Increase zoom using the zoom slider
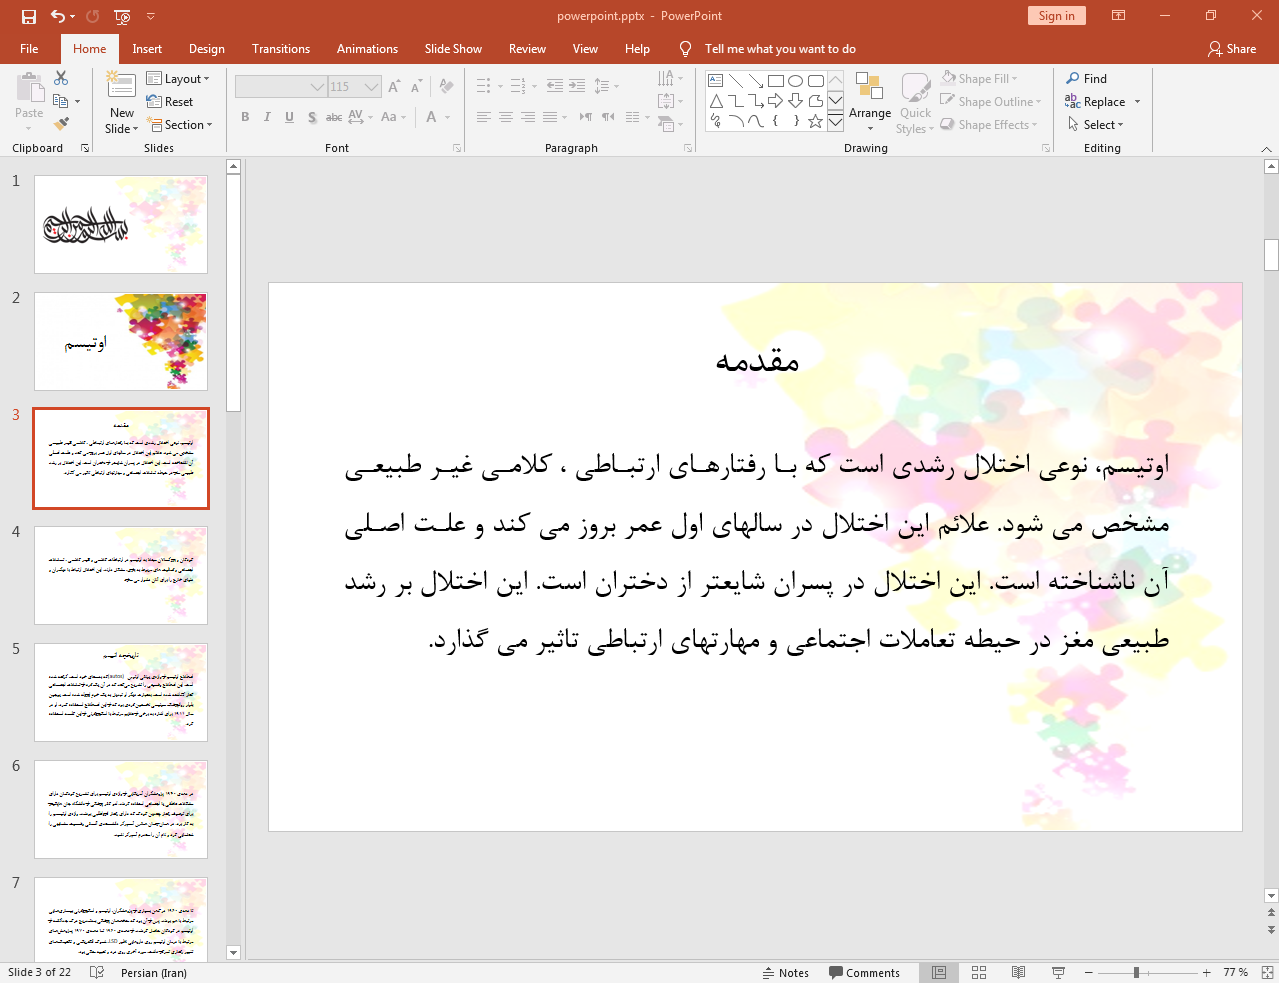Image resolution: width=1279 pixels, height=983 pixels. click(x=1206, y=972)
